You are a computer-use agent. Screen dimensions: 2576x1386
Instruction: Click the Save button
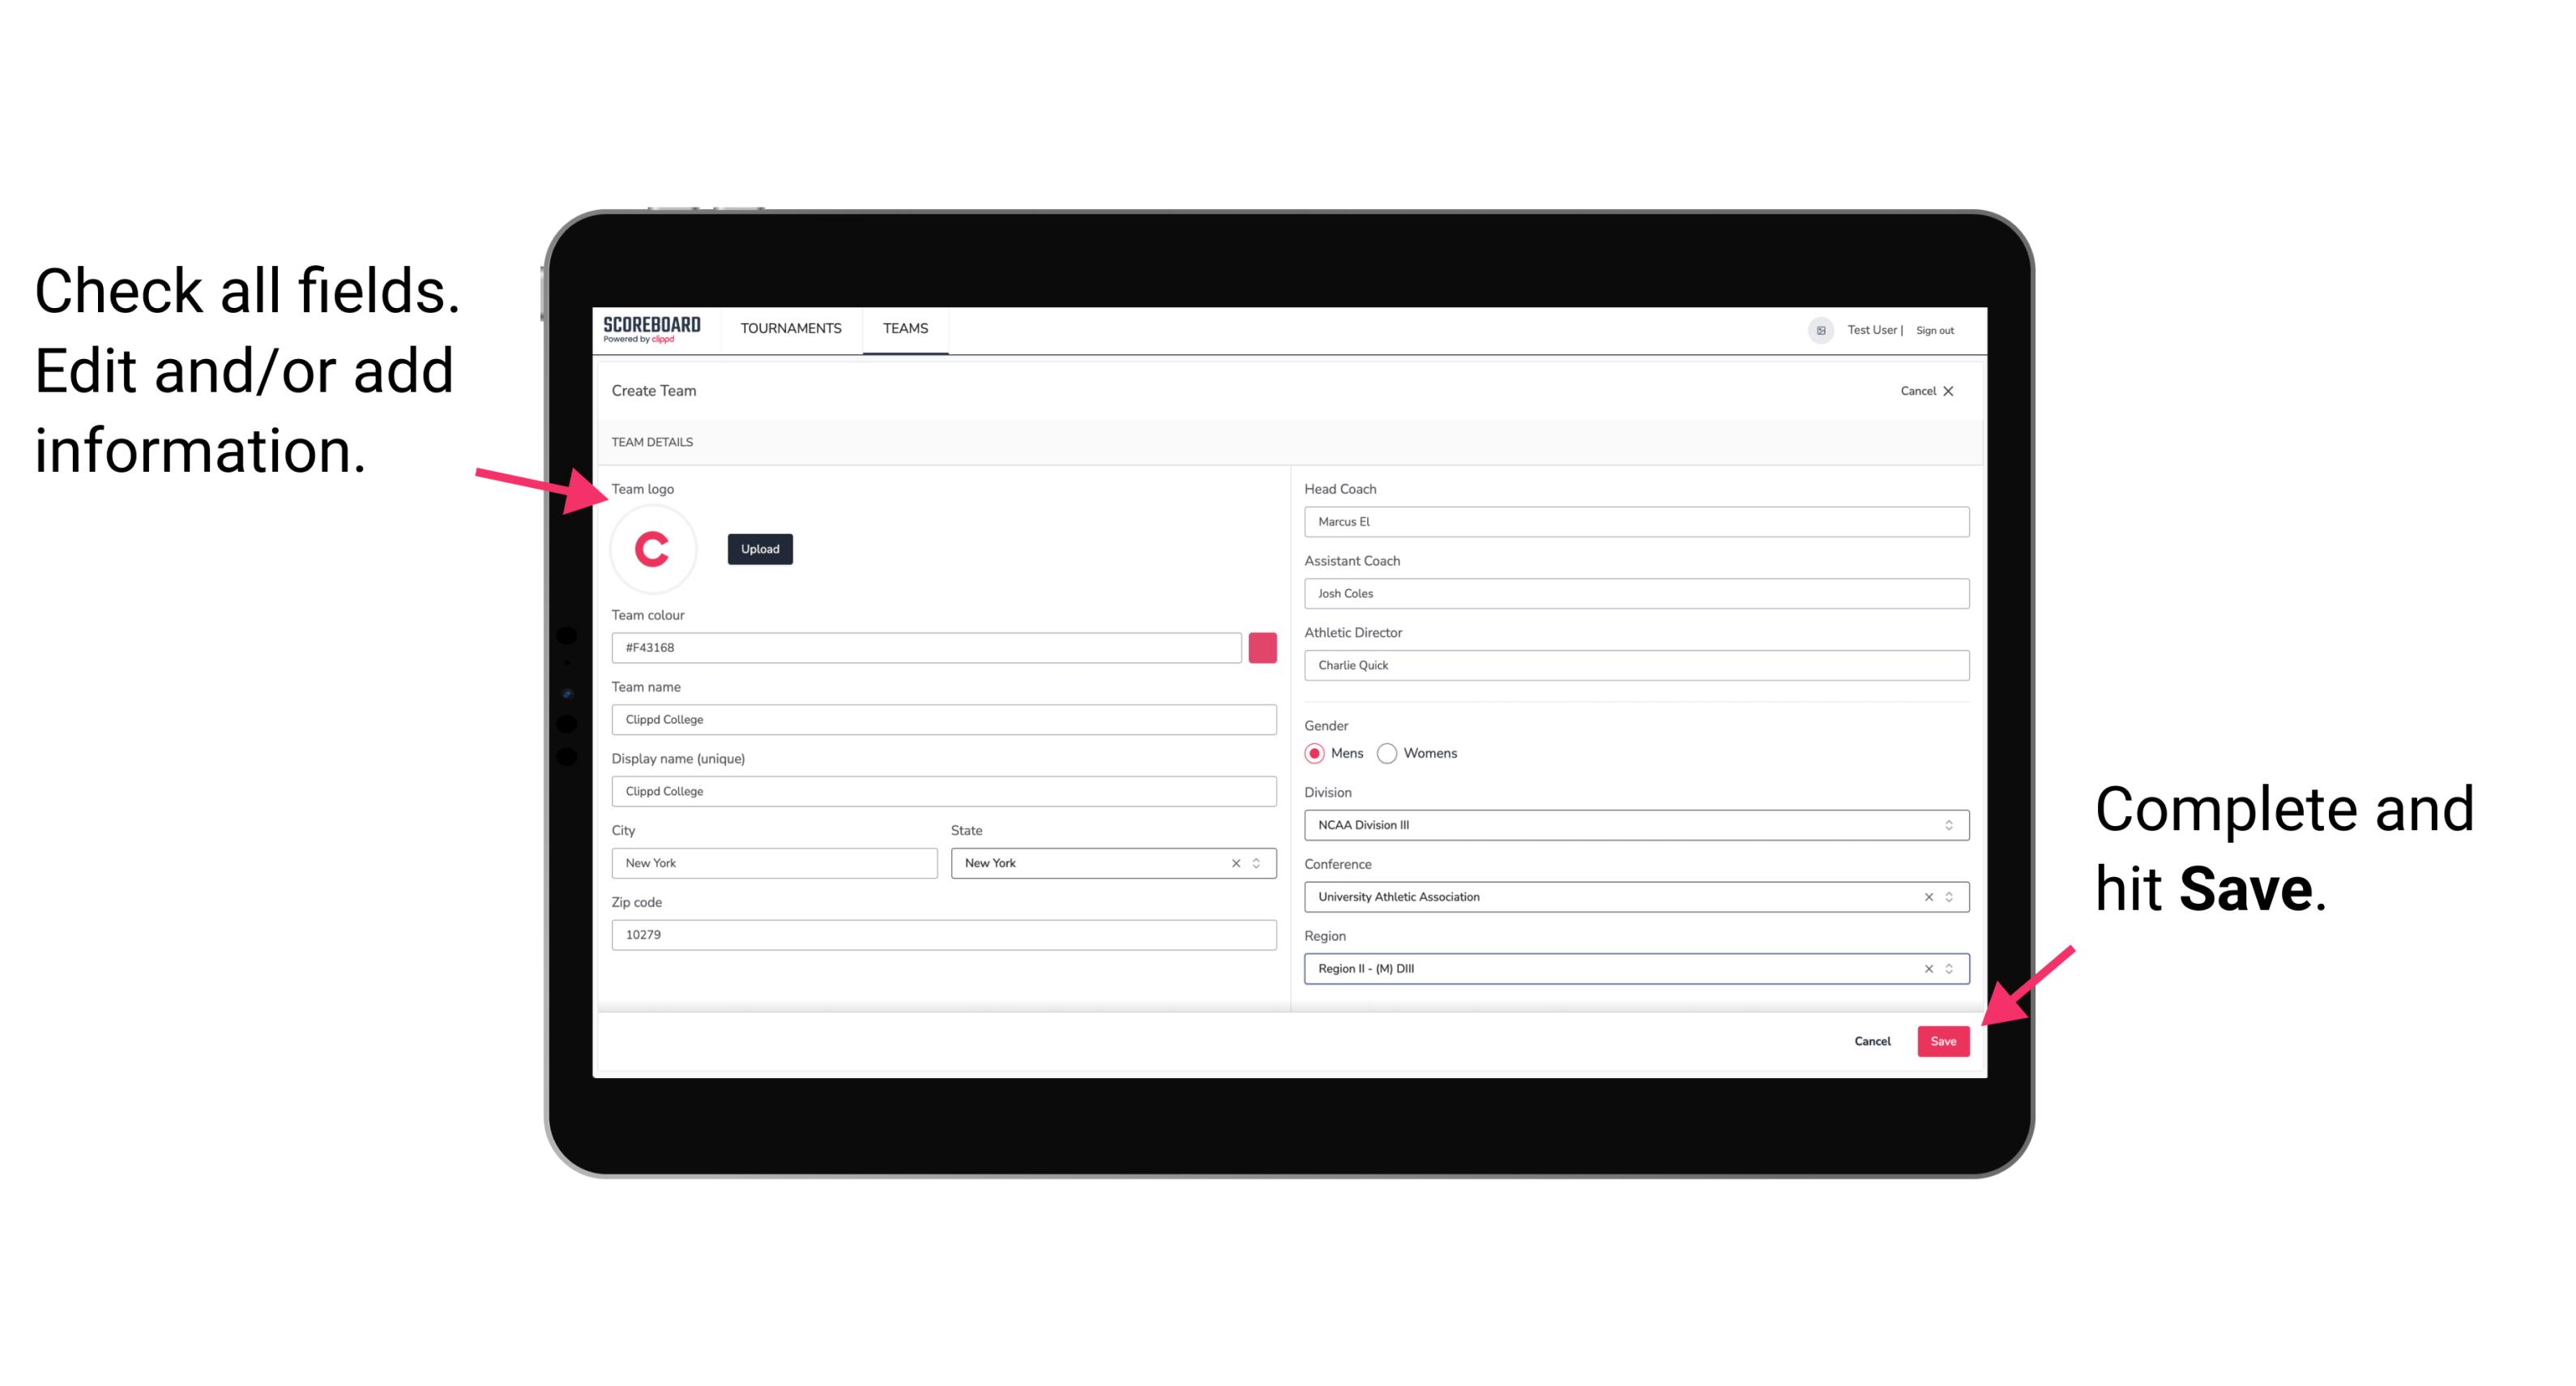click(1945, 1039)
